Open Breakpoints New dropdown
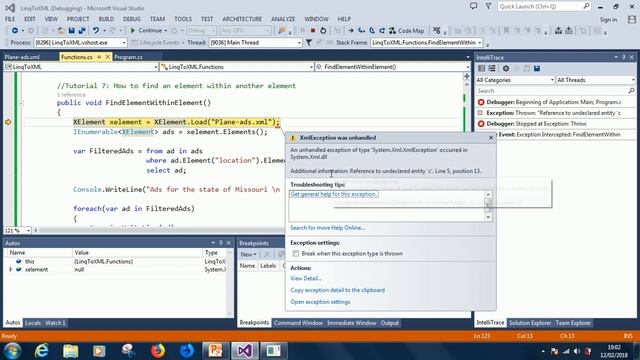 248,254
